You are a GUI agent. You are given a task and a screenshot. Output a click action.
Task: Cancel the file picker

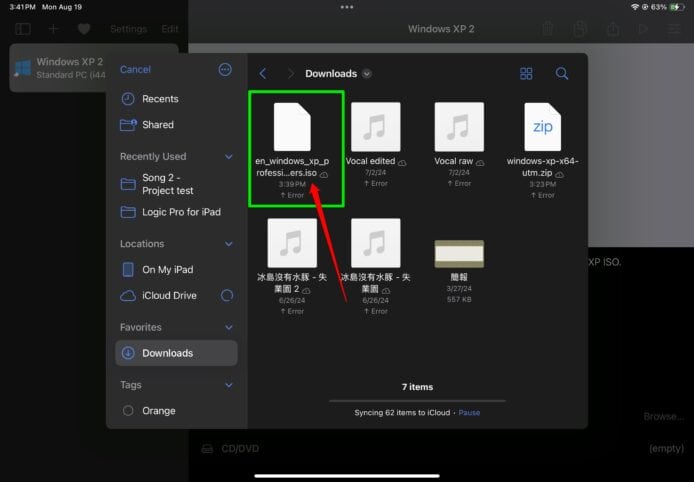[x=135, y=70]
